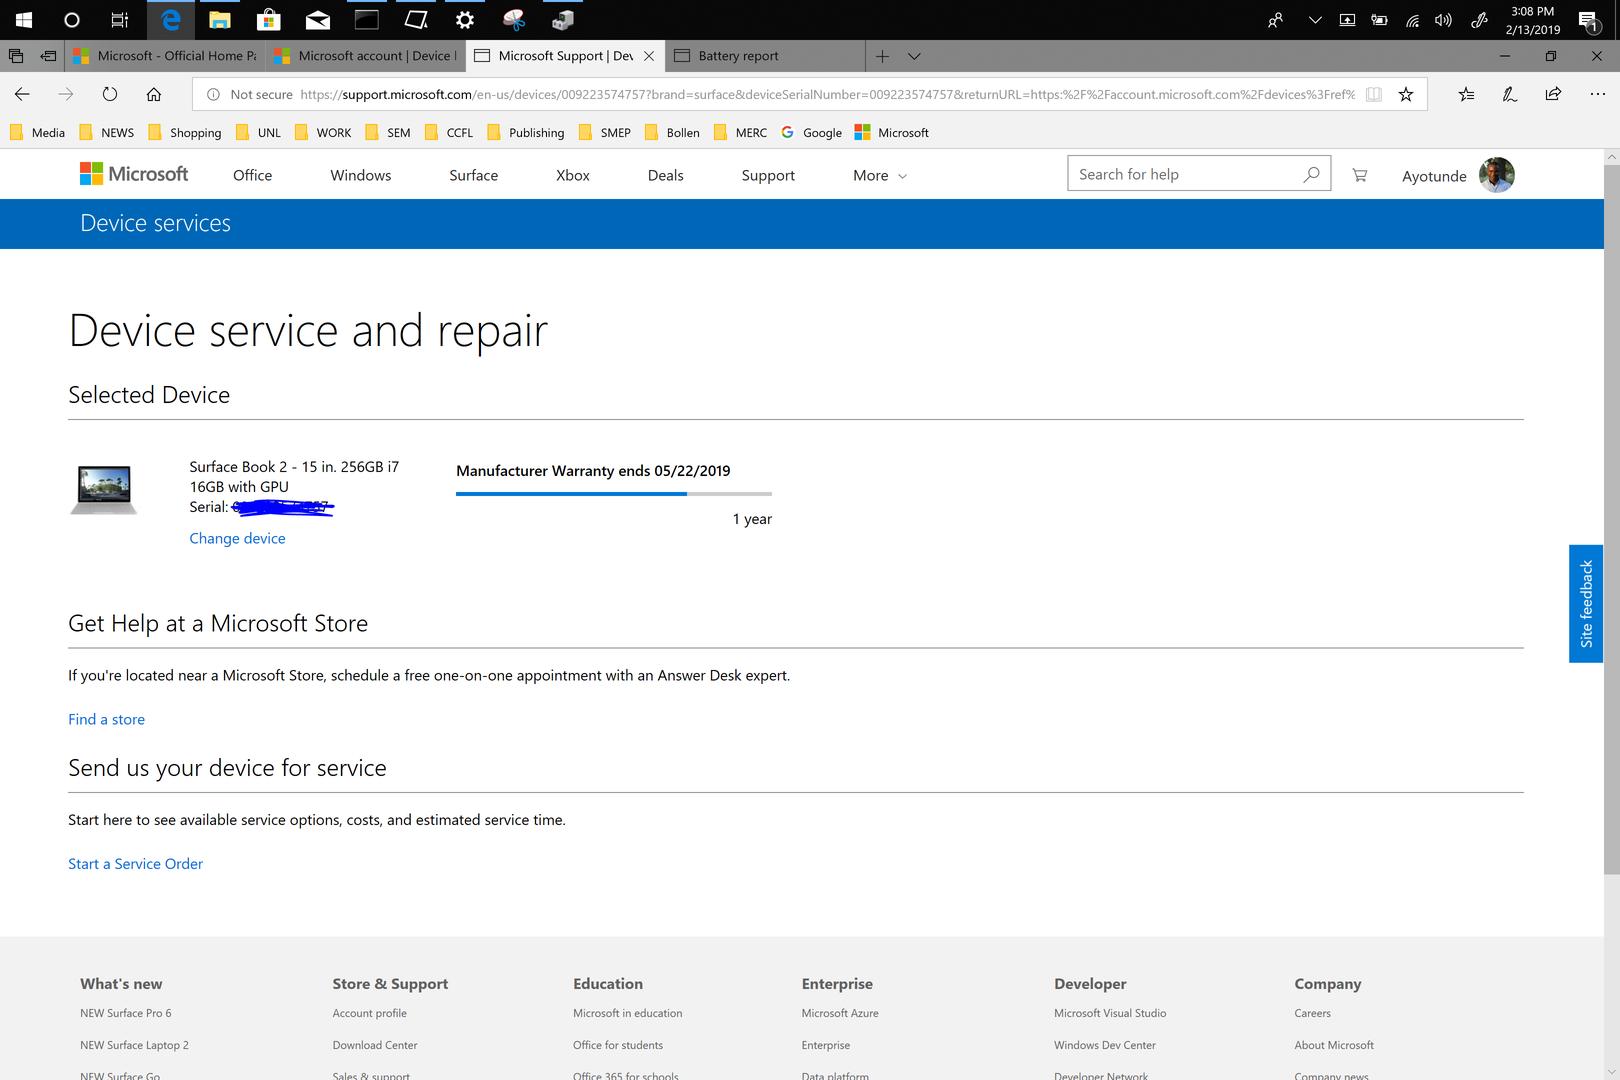
Task: Open the Publishing bookmarks folder
Action: [x=525, y=132]
